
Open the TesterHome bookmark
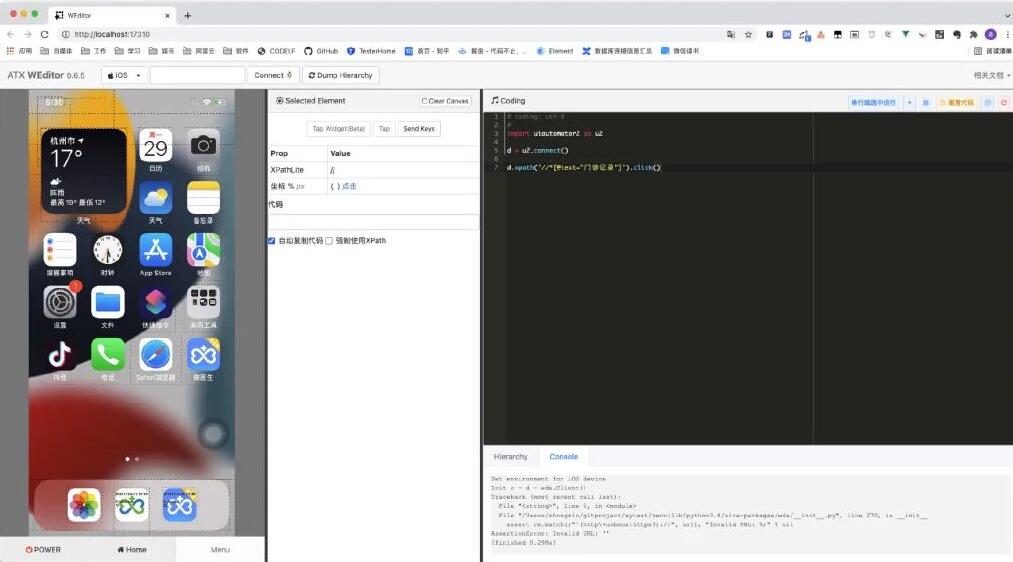pos(371,51)
